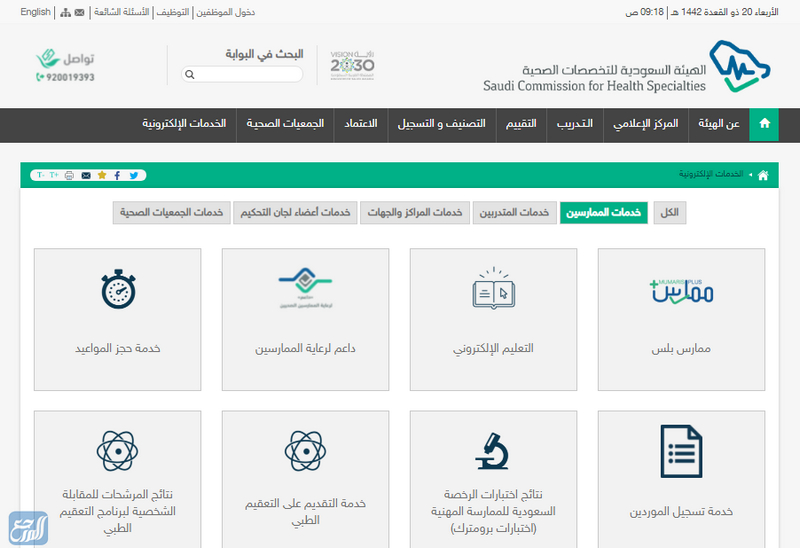Print the page using printer icon
This screenshot has height=548, width=800.
[x=69, y=176]
